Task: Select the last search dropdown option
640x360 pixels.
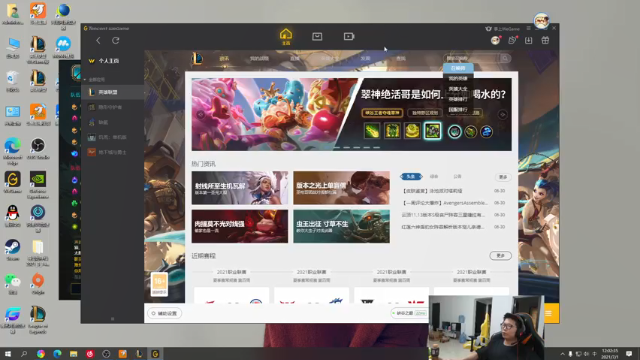Action: tap(458, 109)
